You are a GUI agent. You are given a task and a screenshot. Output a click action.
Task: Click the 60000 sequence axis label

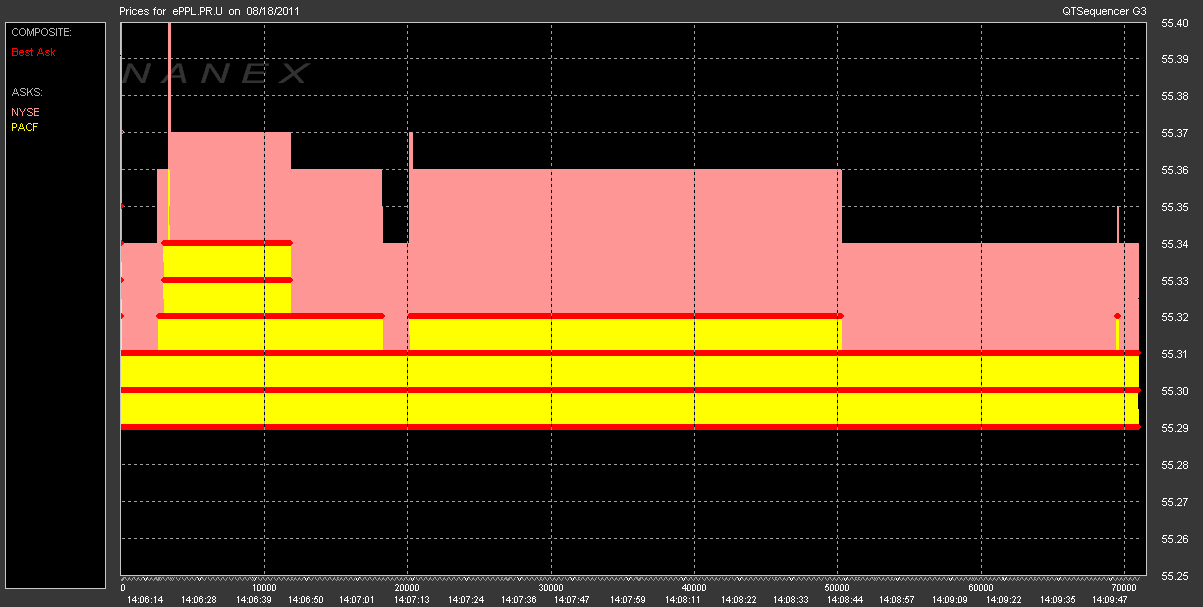pyautogui.click(x=981, y=588)
